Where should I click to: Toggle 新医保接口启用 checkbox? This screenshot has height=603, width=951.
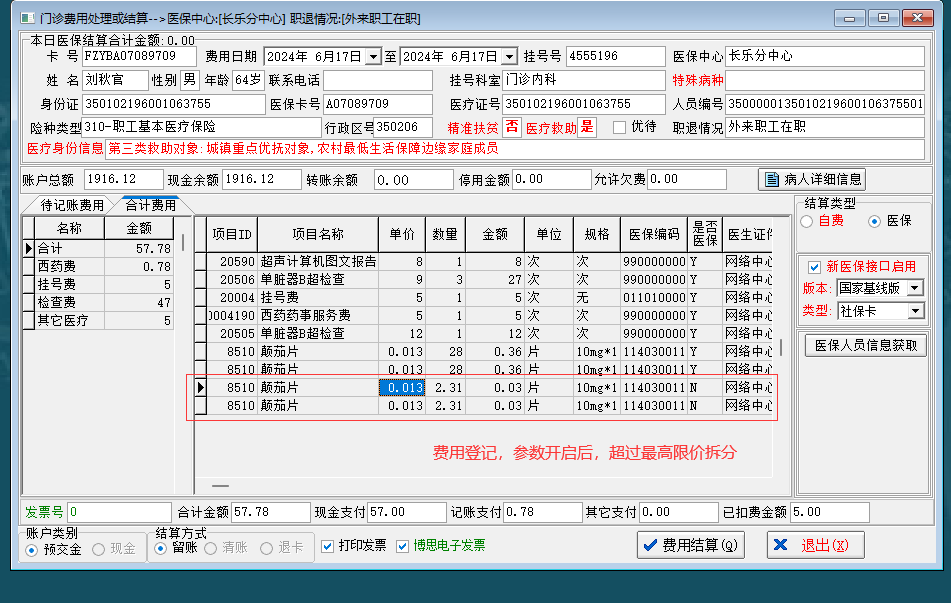(815, 267)
